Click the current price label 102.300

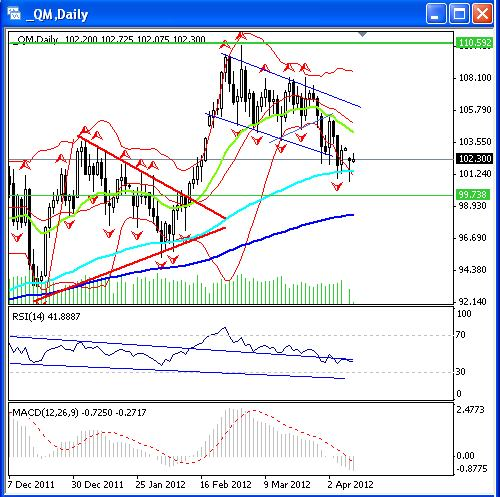475,158
